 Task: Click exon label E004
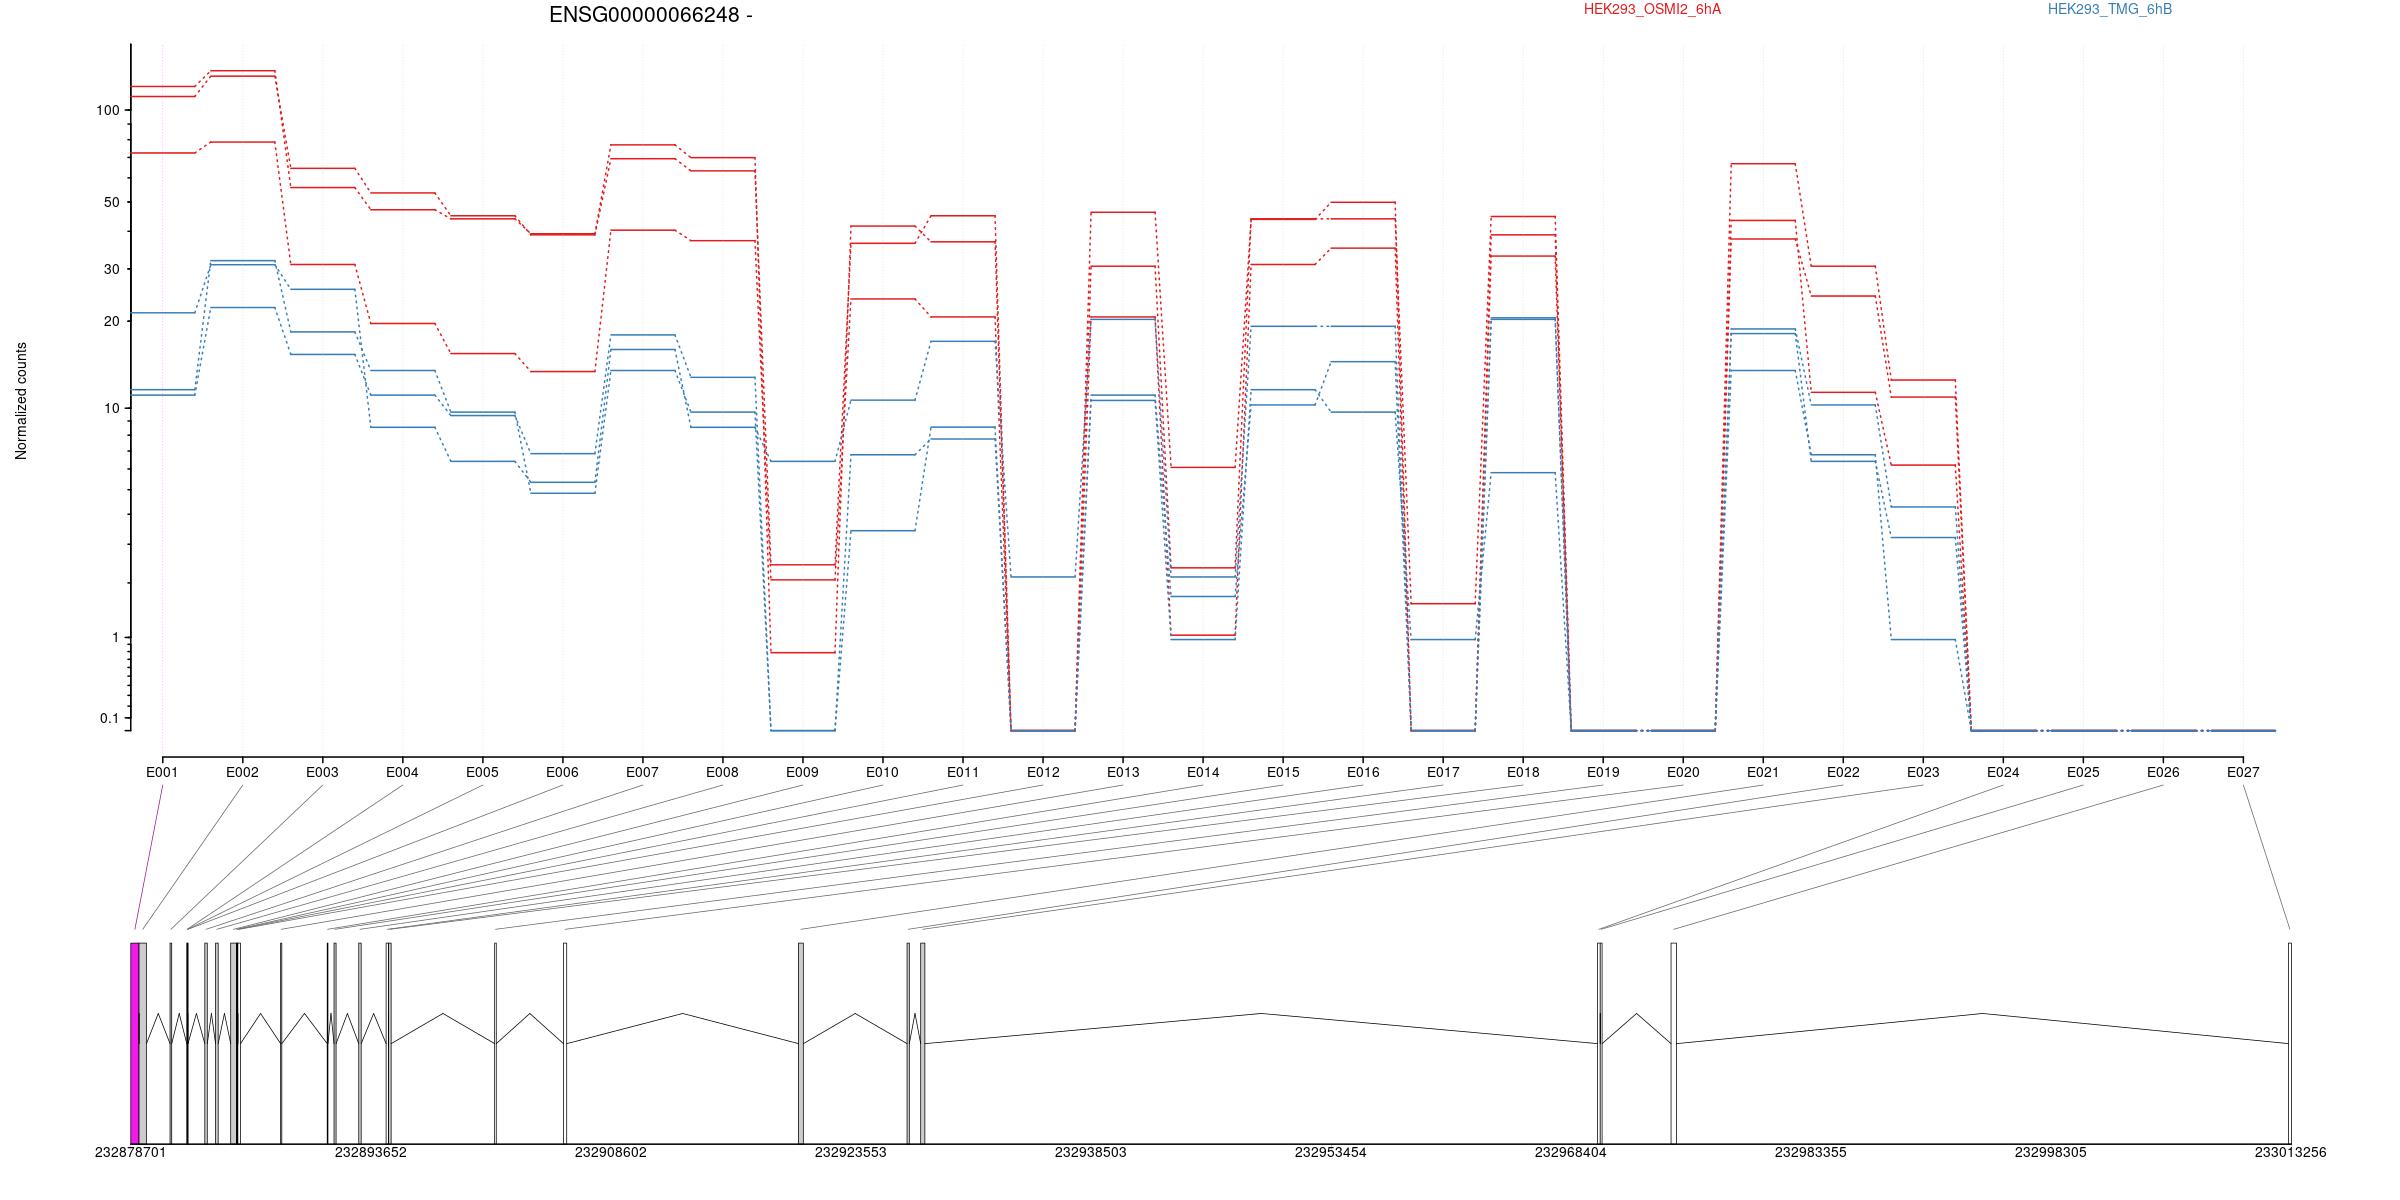pos(402,772)
